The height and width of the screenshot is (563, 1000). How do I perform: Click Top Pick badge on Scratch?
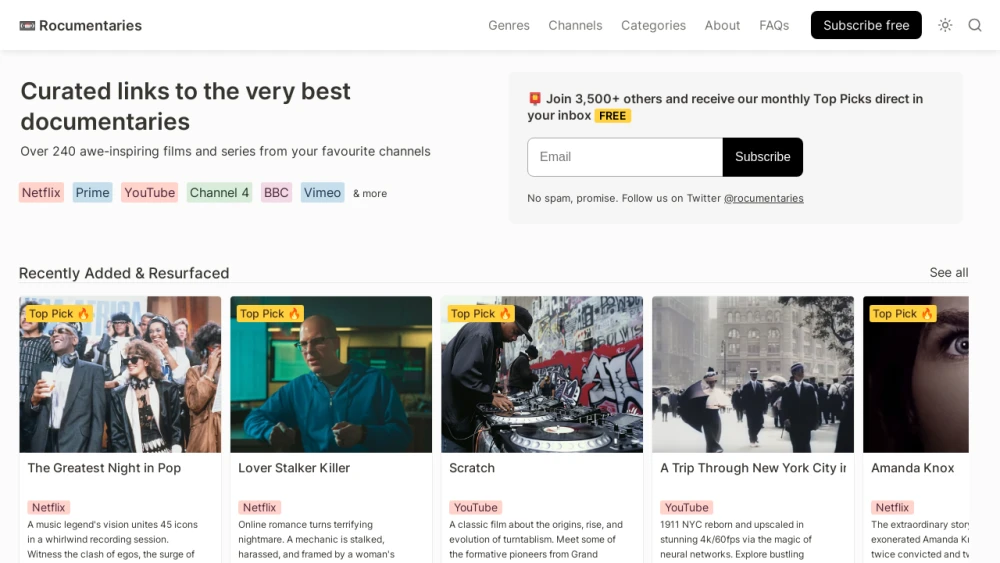click(x=481, y=314)
